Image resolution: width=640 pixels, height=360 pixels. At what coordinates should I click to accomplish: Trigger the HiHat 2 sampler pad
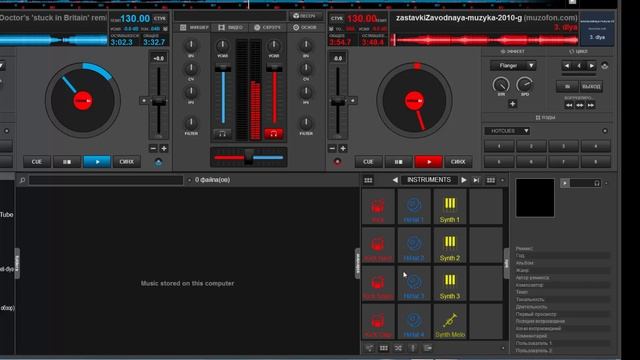[x=414, y=245]
